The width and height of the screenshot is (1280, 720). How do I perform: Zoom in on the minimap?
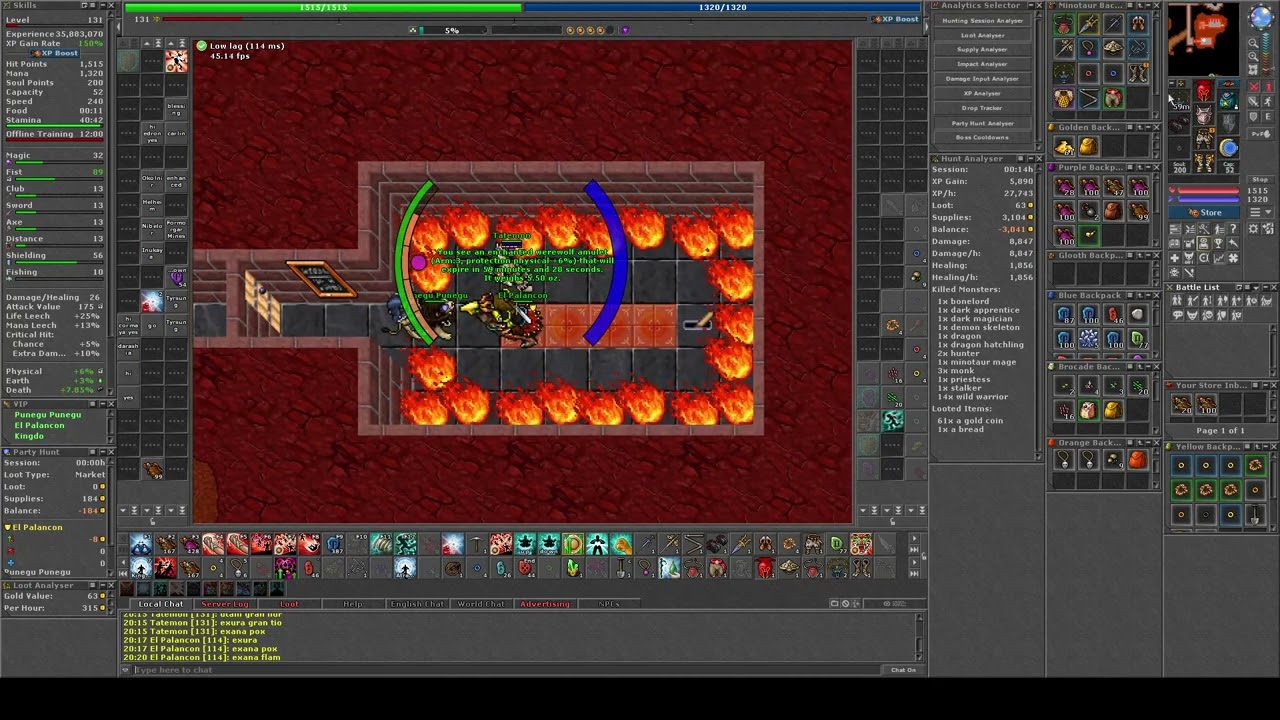pyautogui.click(x=1253, y=57)
